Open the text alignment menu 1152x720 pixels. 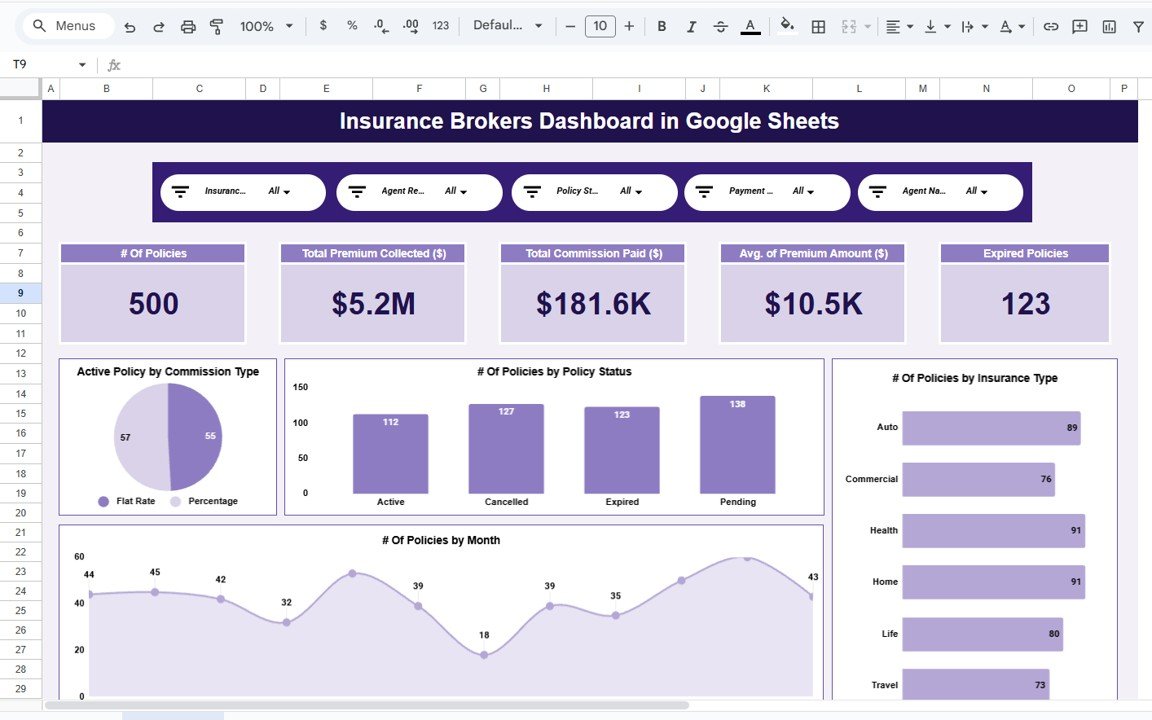[894, 26]
